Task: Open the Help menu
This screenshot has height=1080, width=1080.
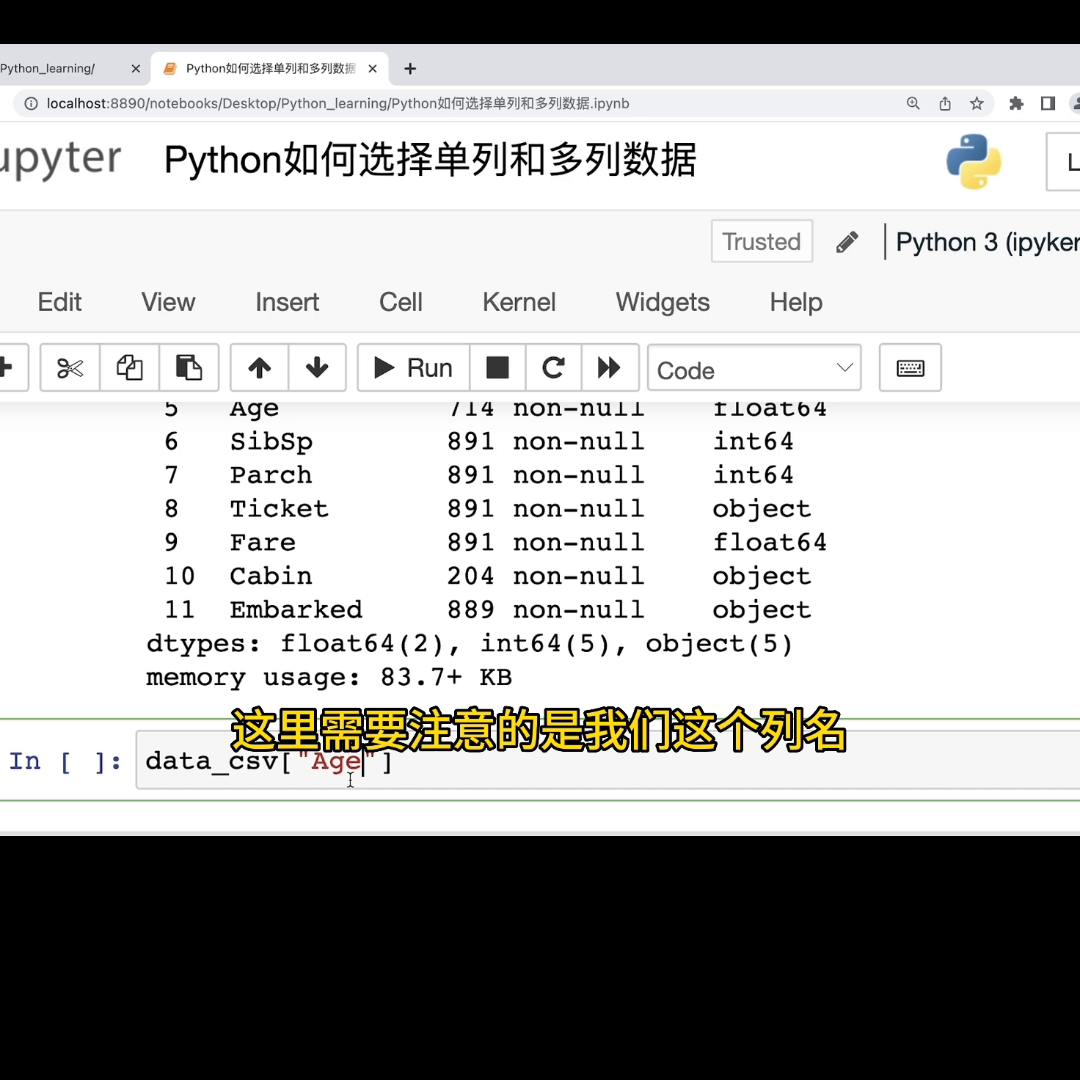Action: (x=796, y=302)
